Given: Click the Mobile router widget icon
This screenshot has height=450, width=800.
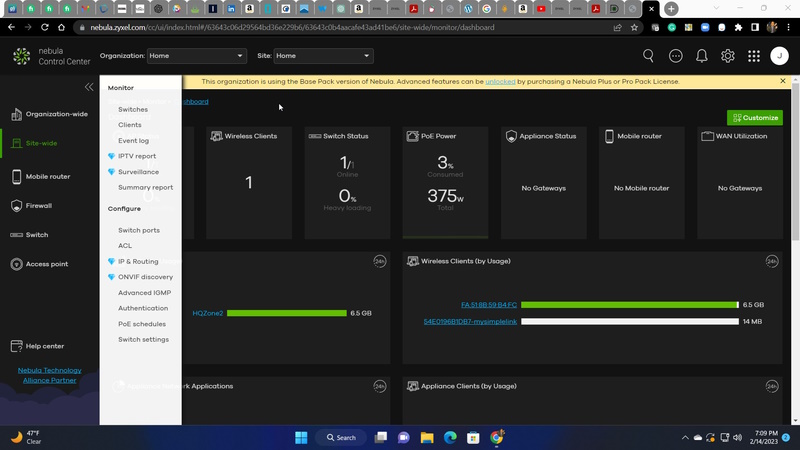Looking at the screenshot, I should click(x=609, y=136).
